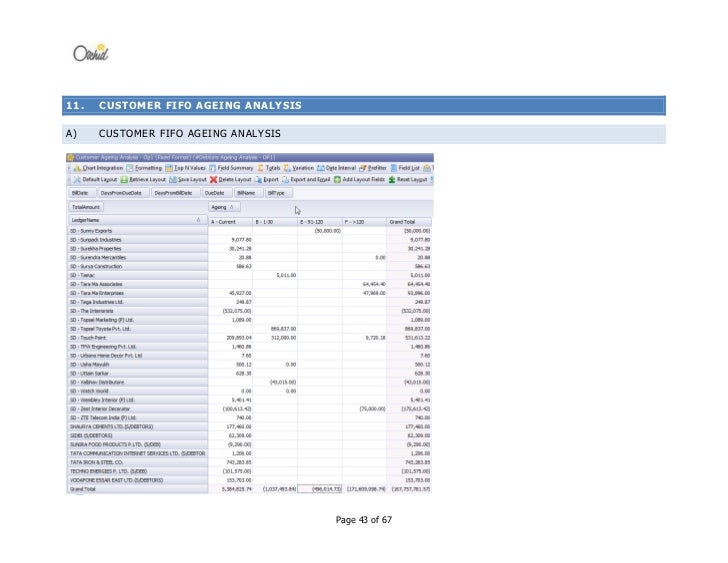This screenshot has height=563, width=728.
Task: Open Chart Integration from the toolbar
Action: pyautogui.click(x=98, y=168)
